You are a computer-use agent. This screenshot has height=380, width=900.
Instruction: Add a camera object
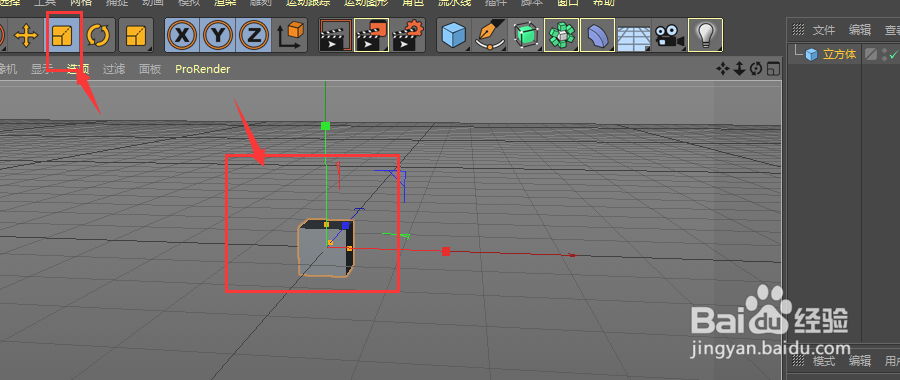(669, 36)
